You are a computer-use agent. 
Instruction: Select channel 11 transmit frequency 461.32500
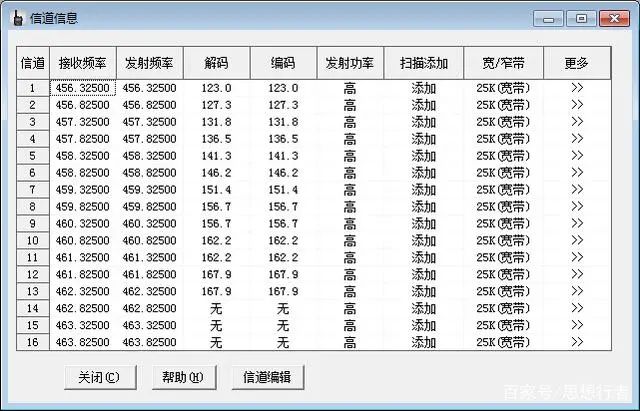tap(150, 257)
